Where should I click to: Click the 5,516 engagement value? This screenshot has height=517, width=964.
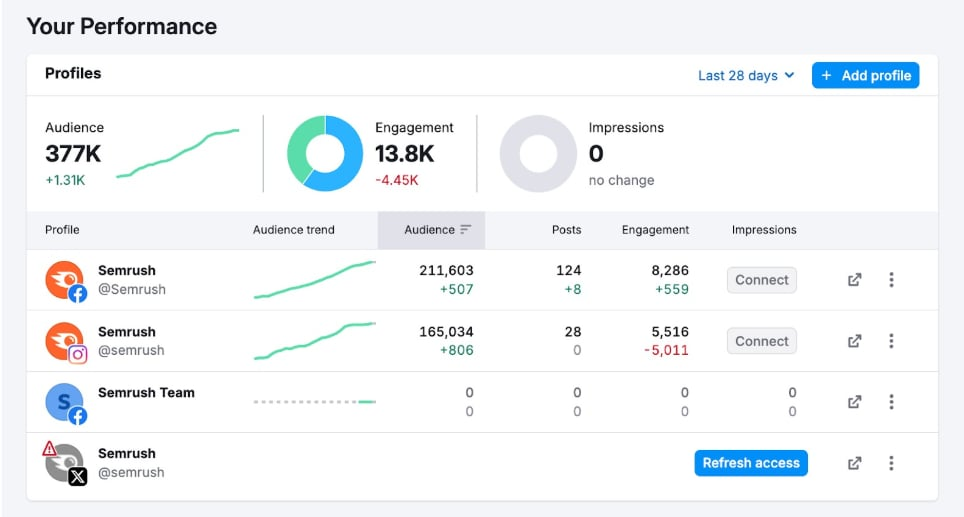(x=670, y=332)
